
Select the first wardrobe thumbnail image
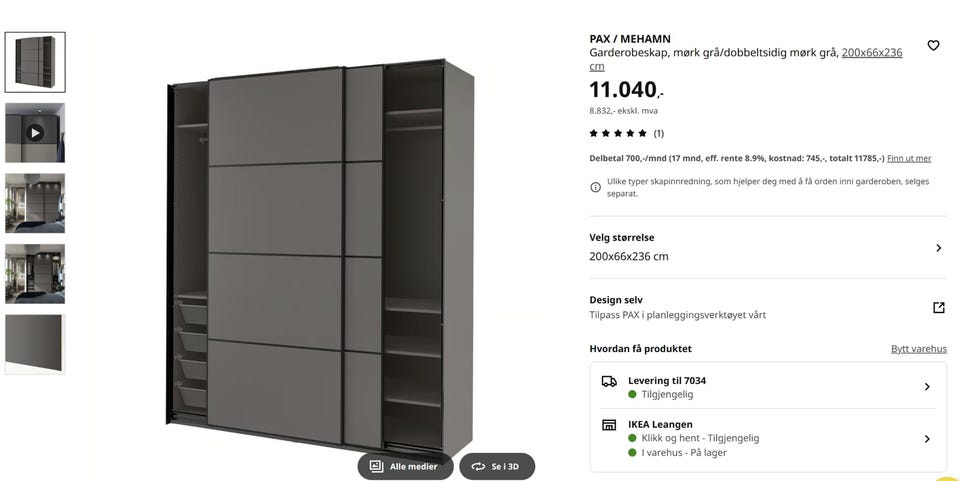35,62
